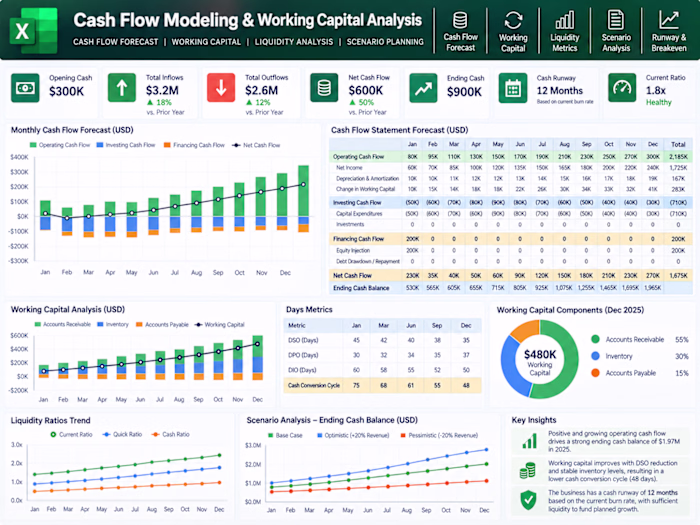Click the Current Ratio Healthy label
The height and width of the screenshot is (525, 700).
click(x=658, y=102)
